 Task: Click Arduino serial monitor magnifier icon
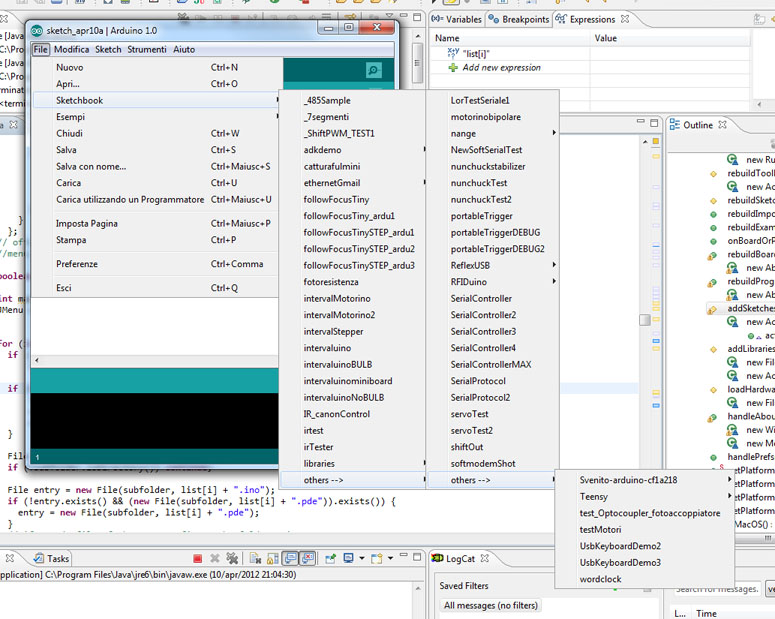point(374,70)
